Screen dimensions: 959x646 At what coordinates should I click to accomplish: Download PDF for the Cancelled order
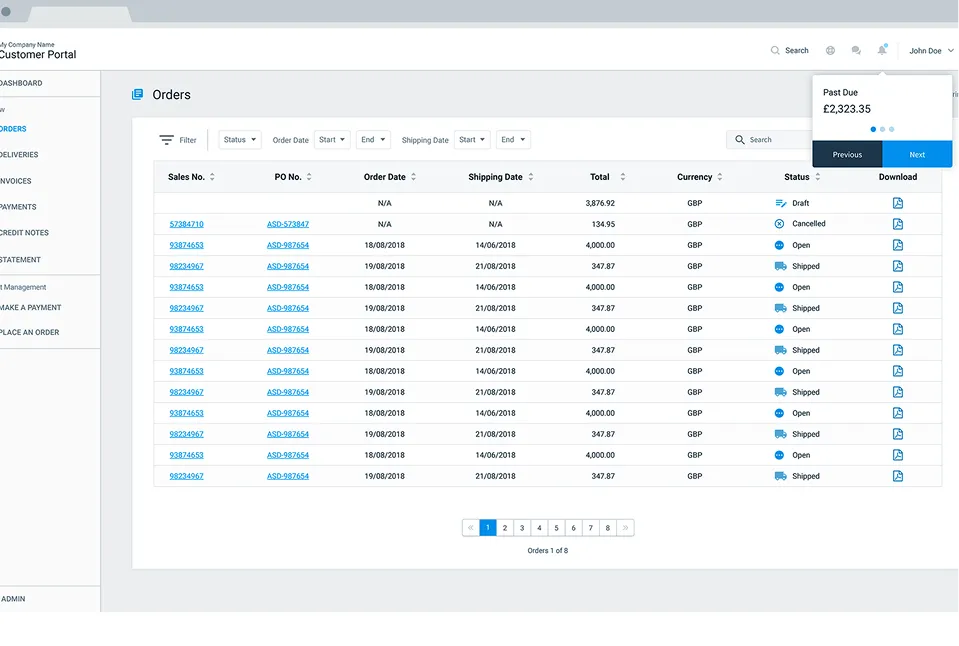click(x=898, y=224)
